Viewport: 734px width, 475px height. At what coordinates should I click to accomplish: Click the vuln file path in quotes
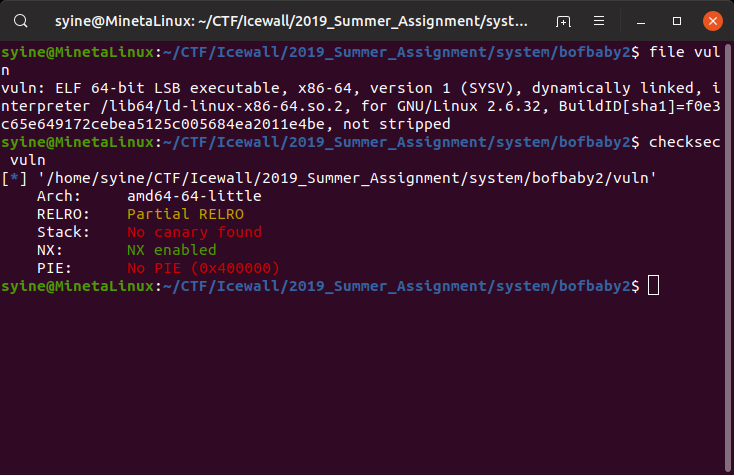[x=347, y=178]
